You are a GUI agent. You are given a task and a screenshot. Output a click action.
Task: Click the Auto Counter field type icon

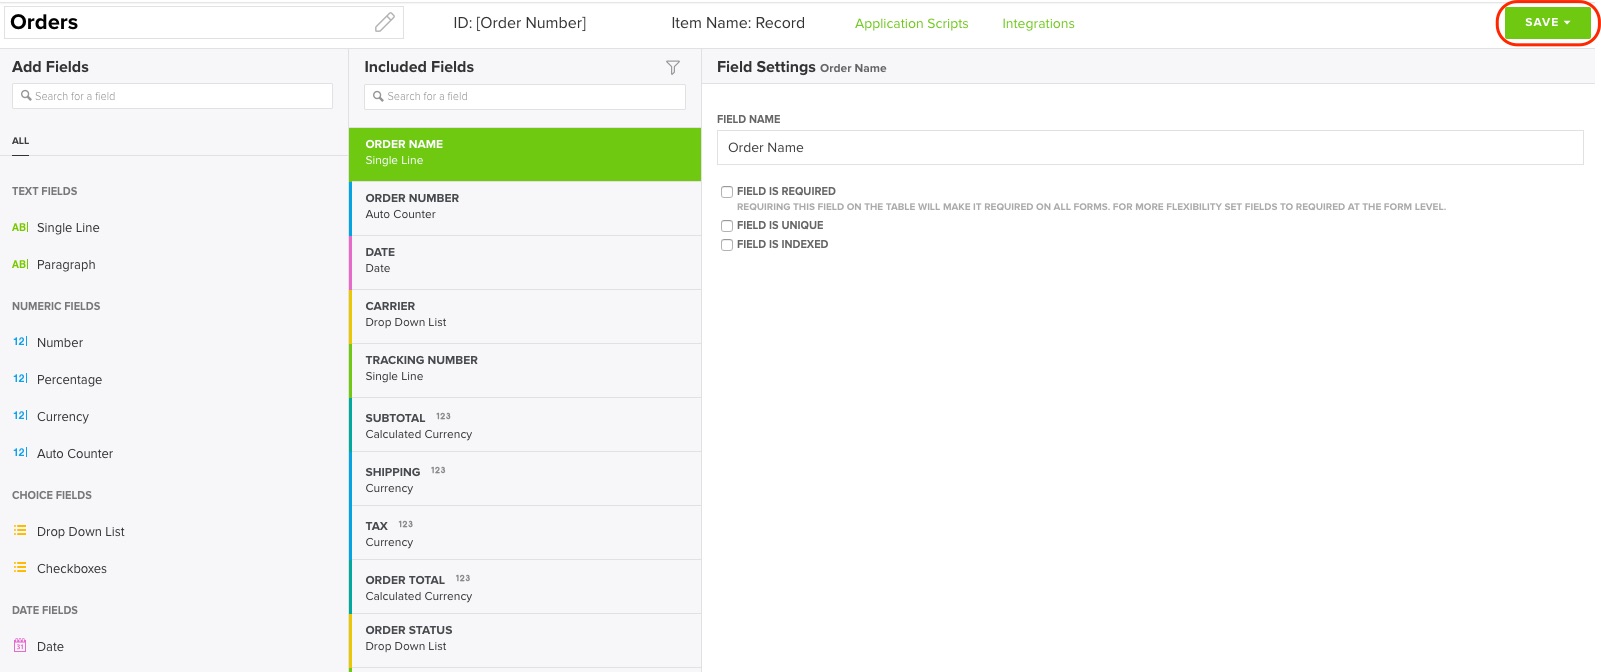pyautogui.click(x=20, y=453)
